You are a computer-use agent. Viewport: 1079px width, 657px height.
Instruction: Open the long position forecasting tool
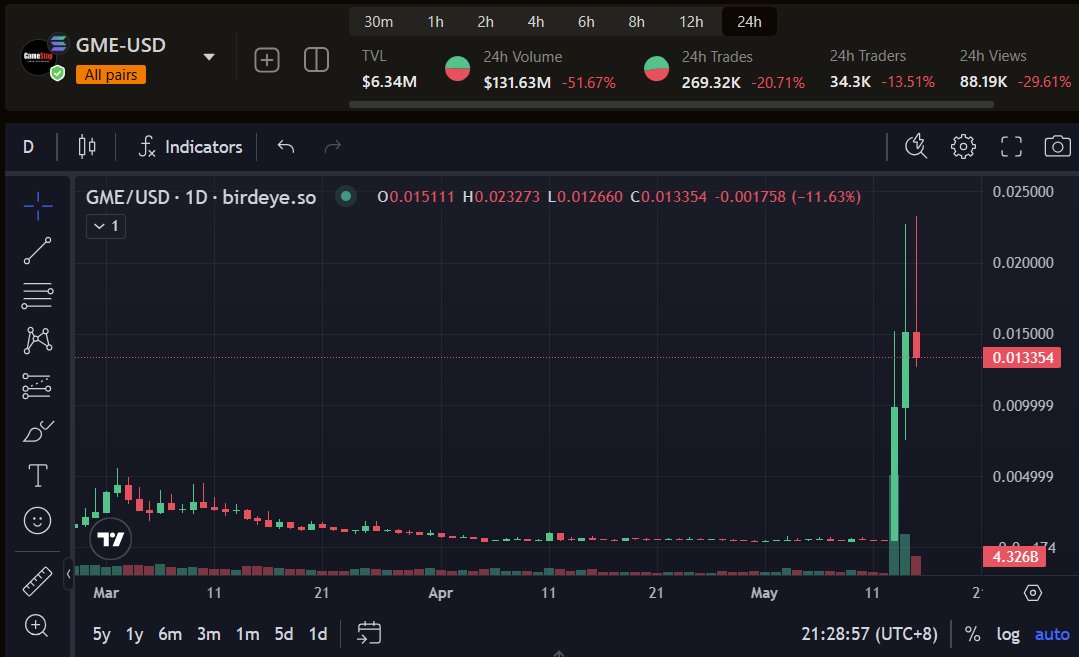pyautogui.click(x=37, y=386)
